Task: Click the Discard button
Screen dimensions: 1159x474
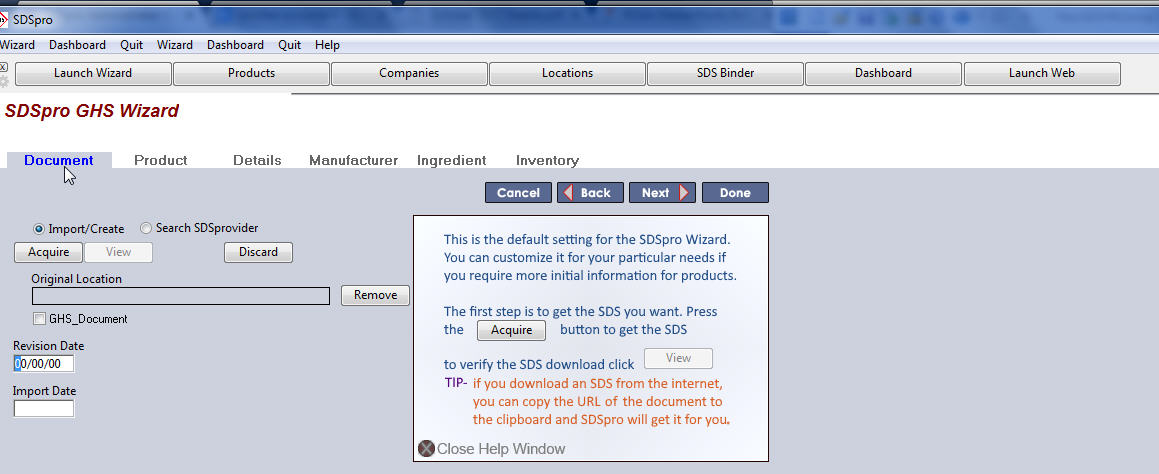Action: click(x=259, y=252)
